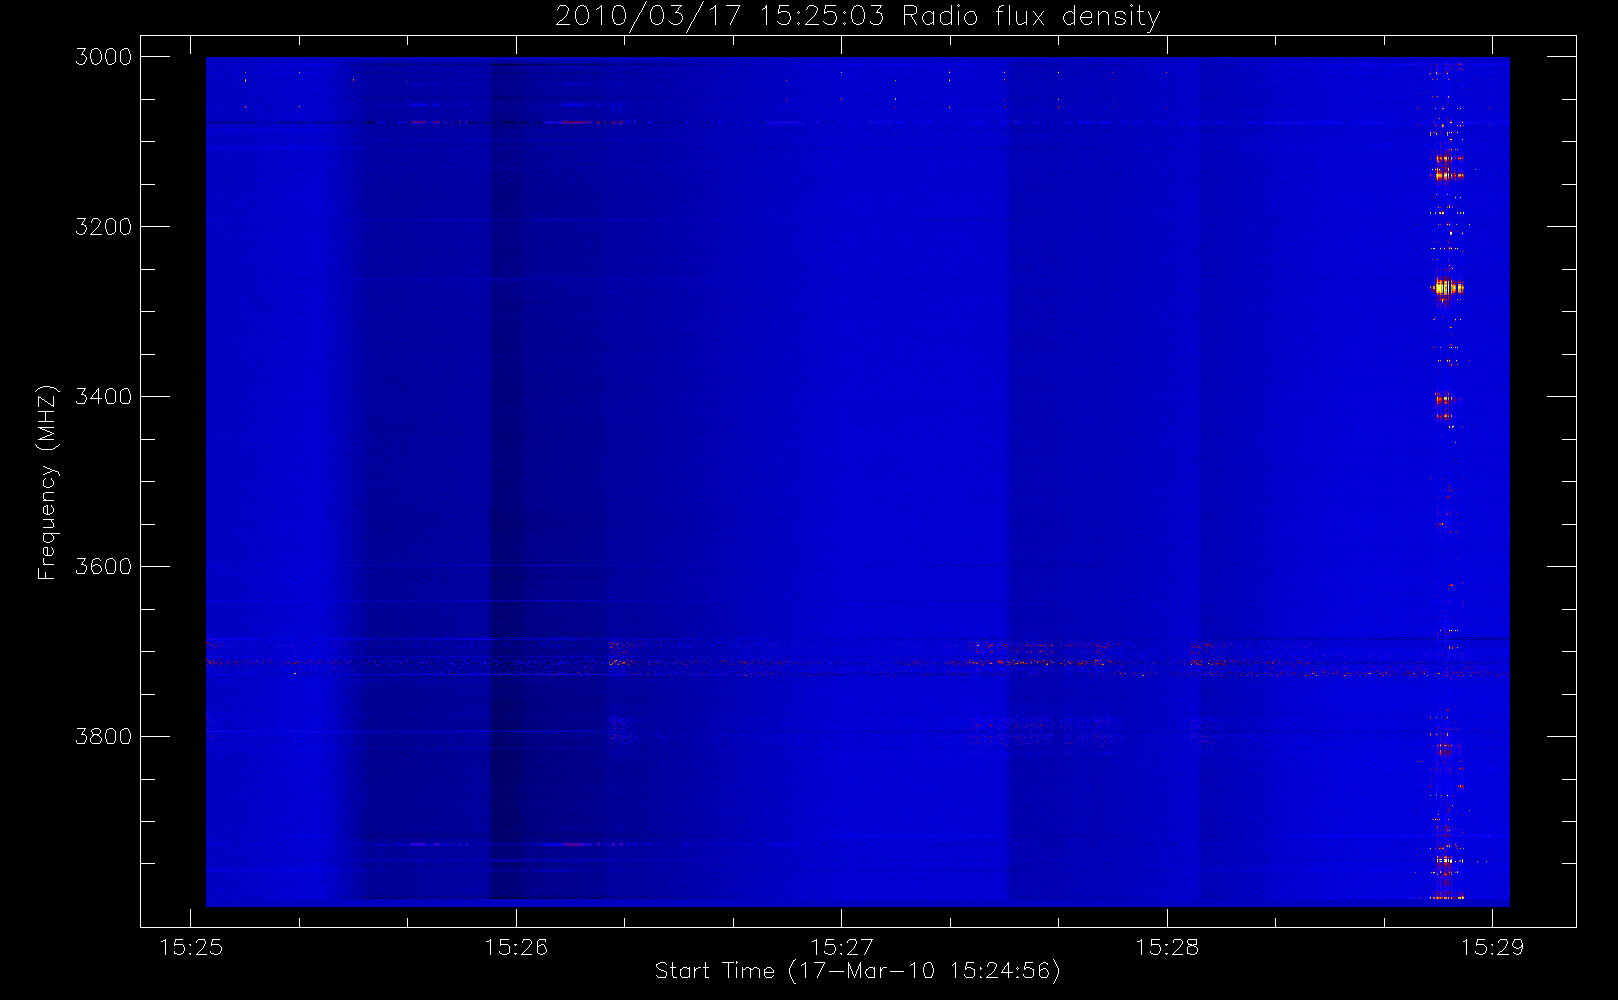Image resolution: width=1618 pixels, height=1000 pixels.
Task: Click the 3400 frequency tick label
Action: [x=104, y=397]
